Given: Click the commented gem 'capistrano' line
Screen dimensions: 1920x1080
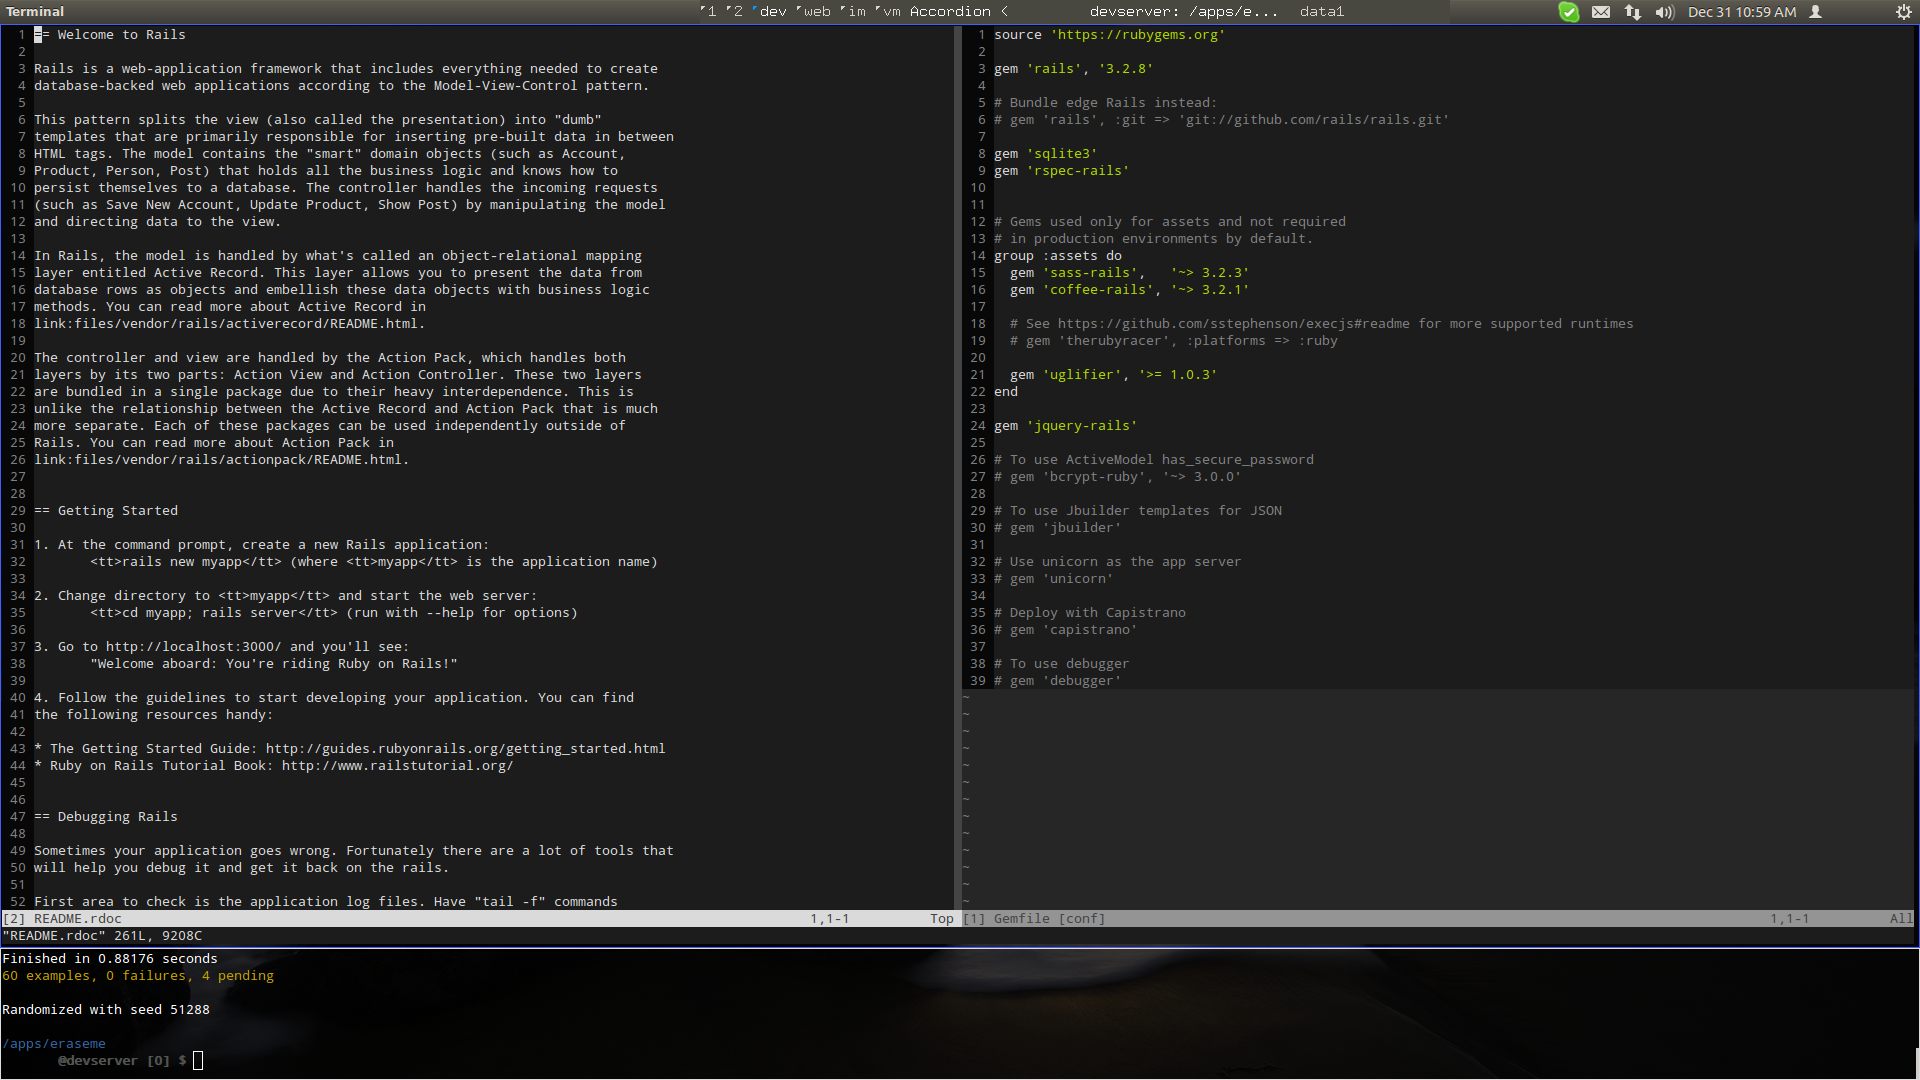Looking at the screenshot, I should coord(1066,630).
